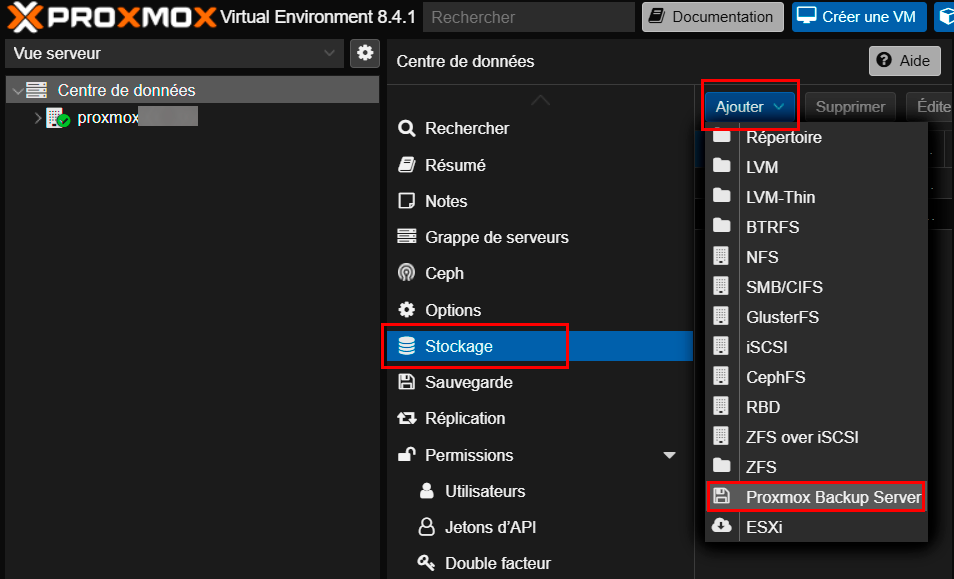Click the Double facteur key icon
954x579 pixels.
(427, 563)
